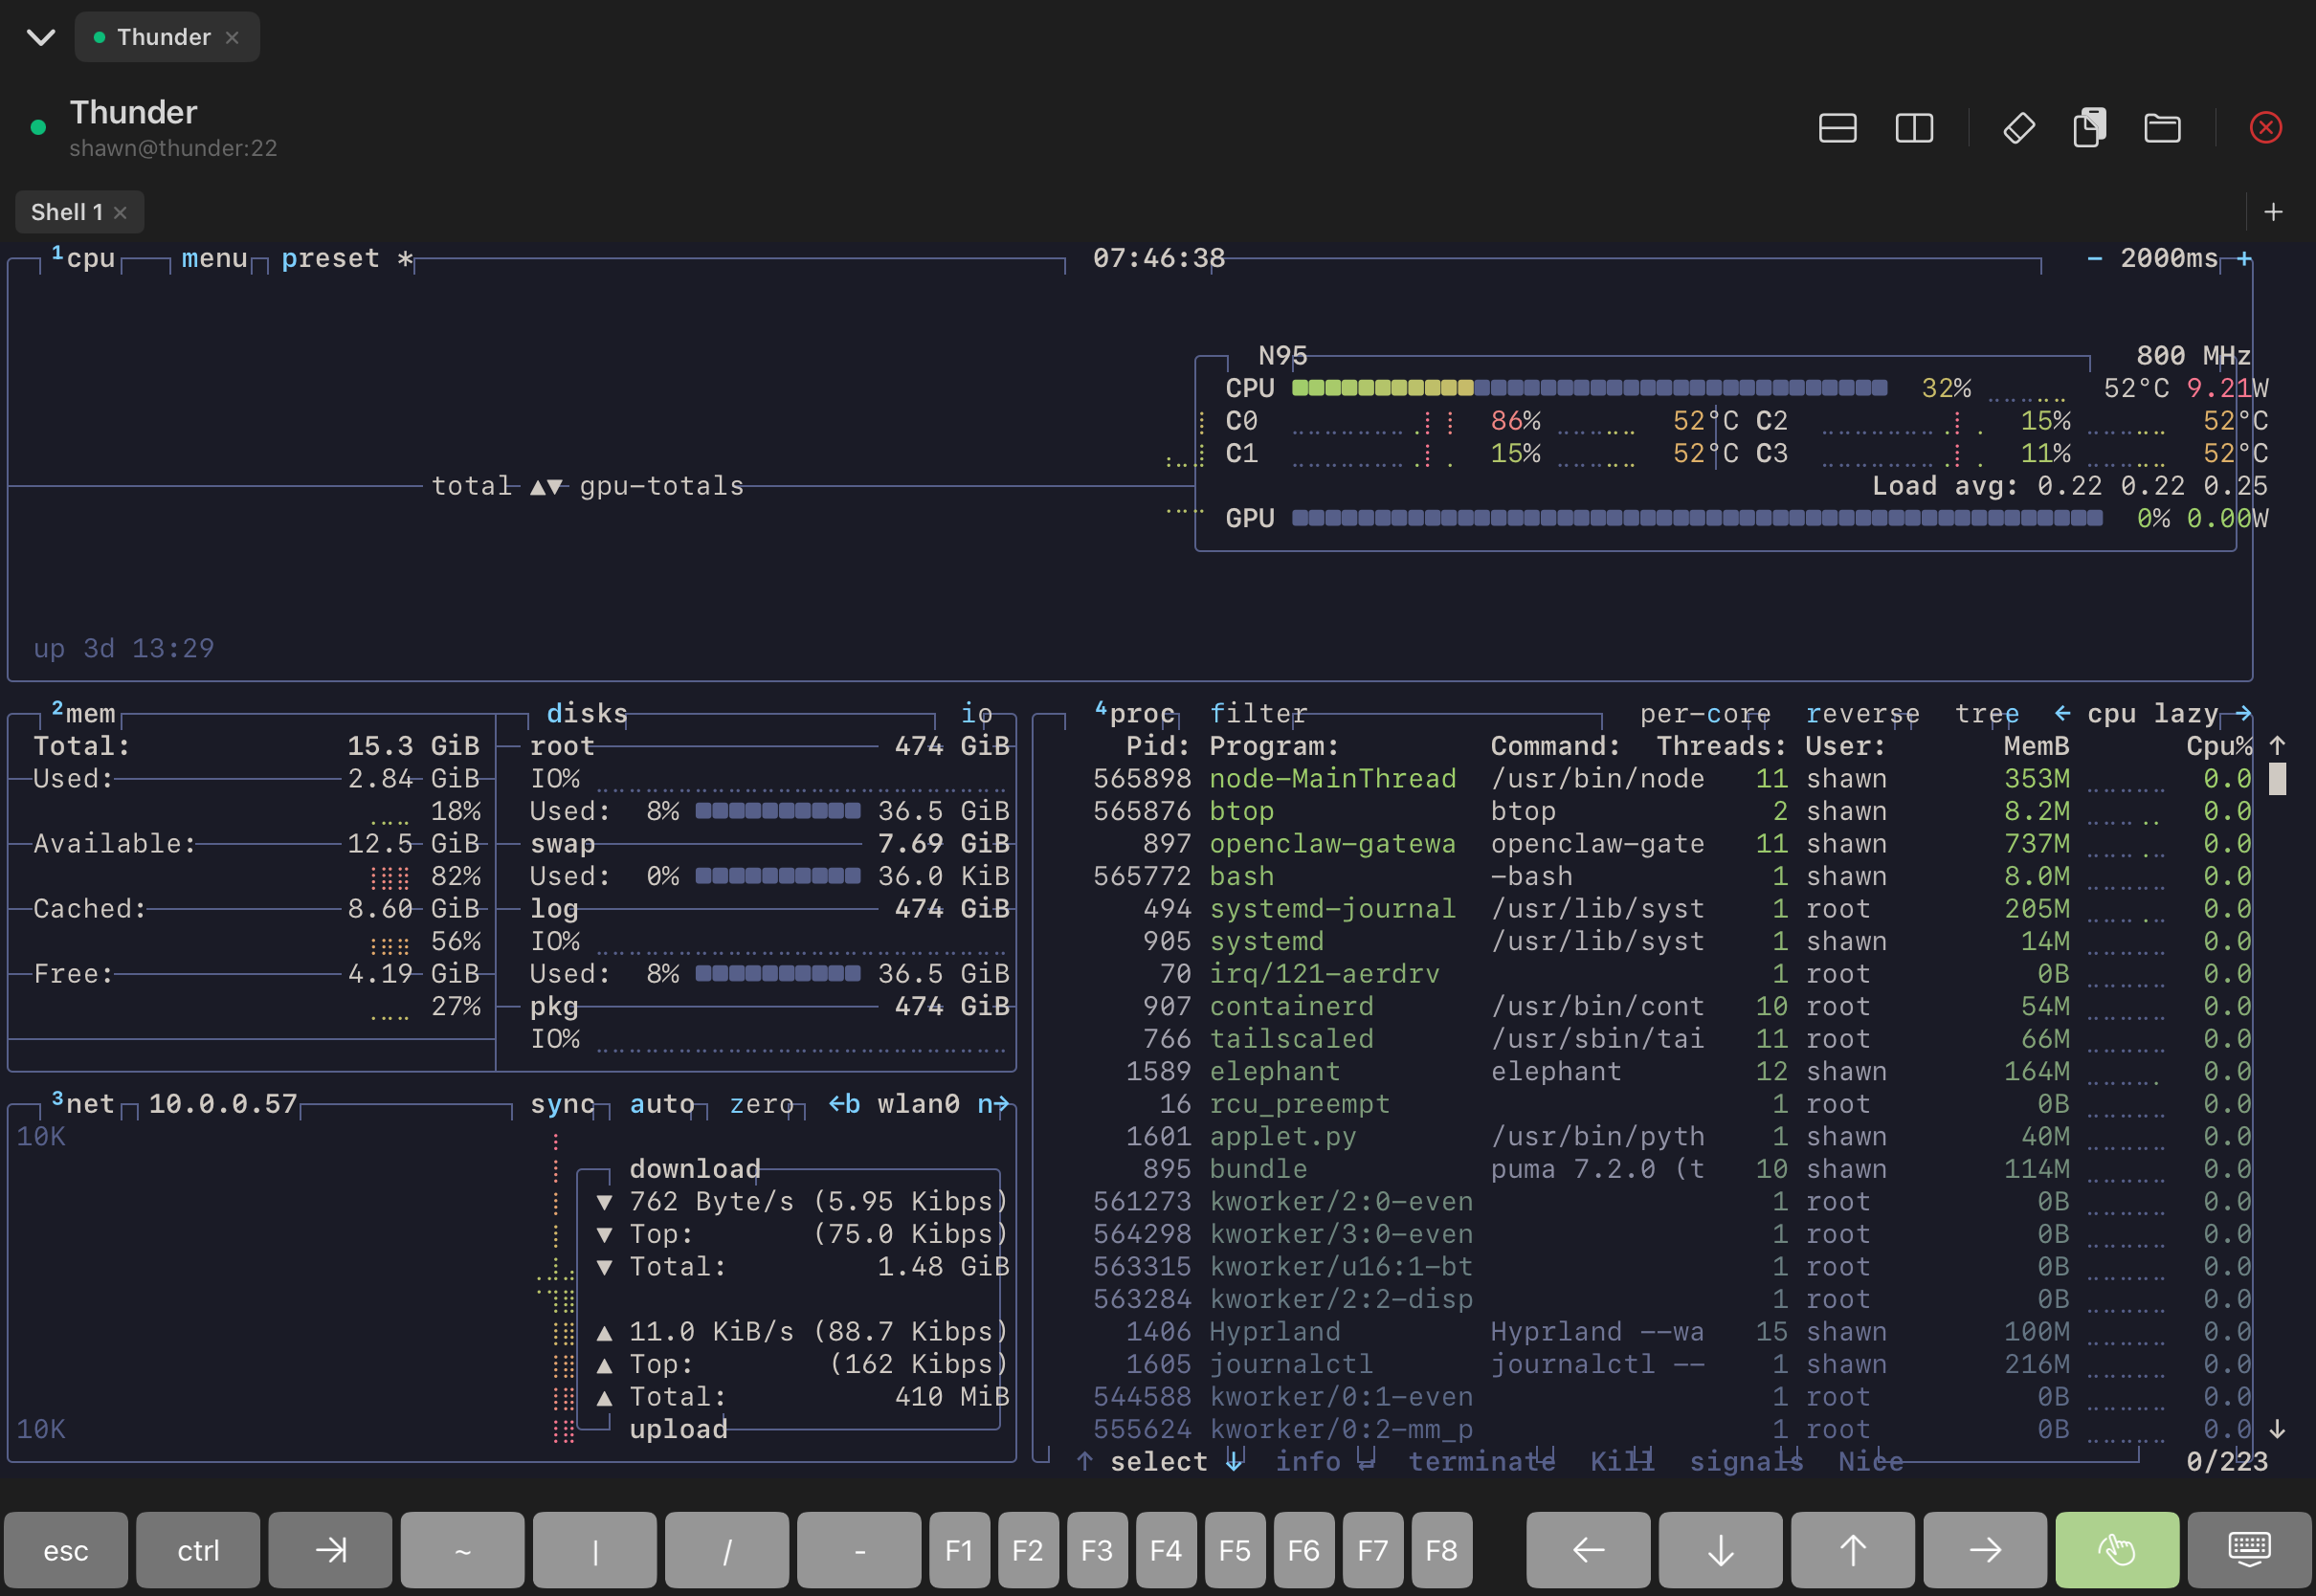Switch to per-core CPU display
This screenshot has height=1596, width=2316.
1705,713
